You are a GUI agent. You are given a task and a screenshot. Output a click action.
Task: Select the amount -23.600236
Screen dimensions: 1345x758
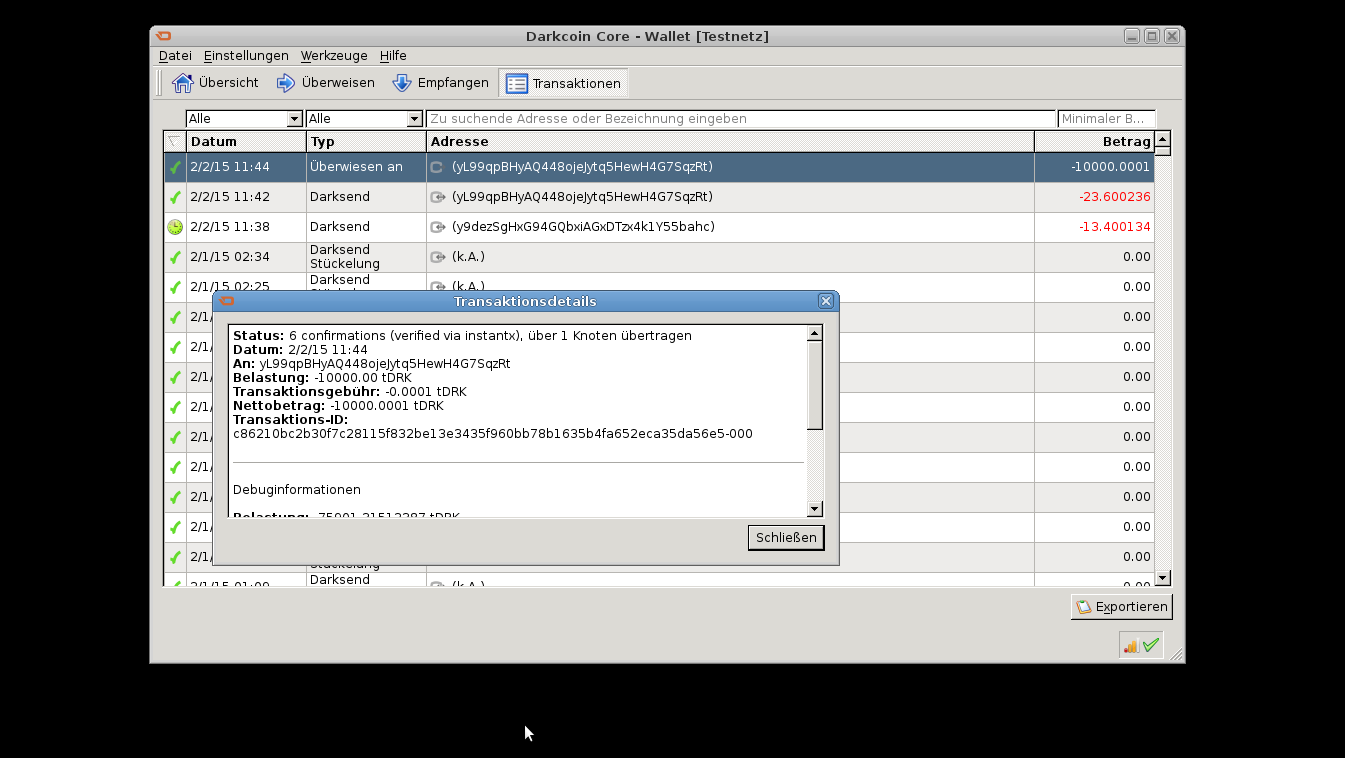(x=1114, y=197)
